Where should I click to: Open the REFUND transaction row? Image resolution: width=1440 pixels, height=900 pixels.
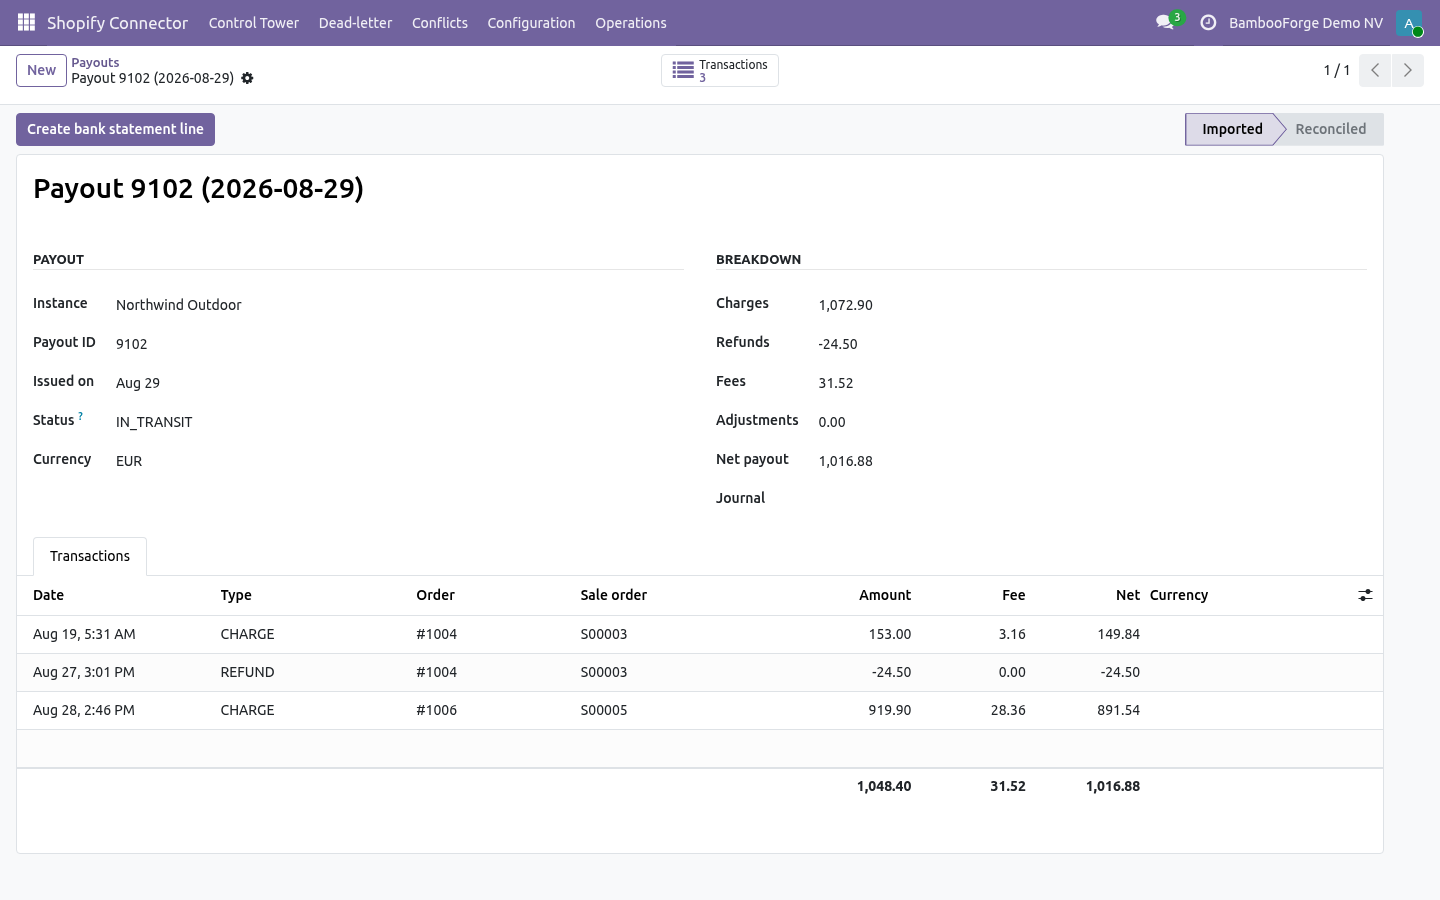point(700,672)
